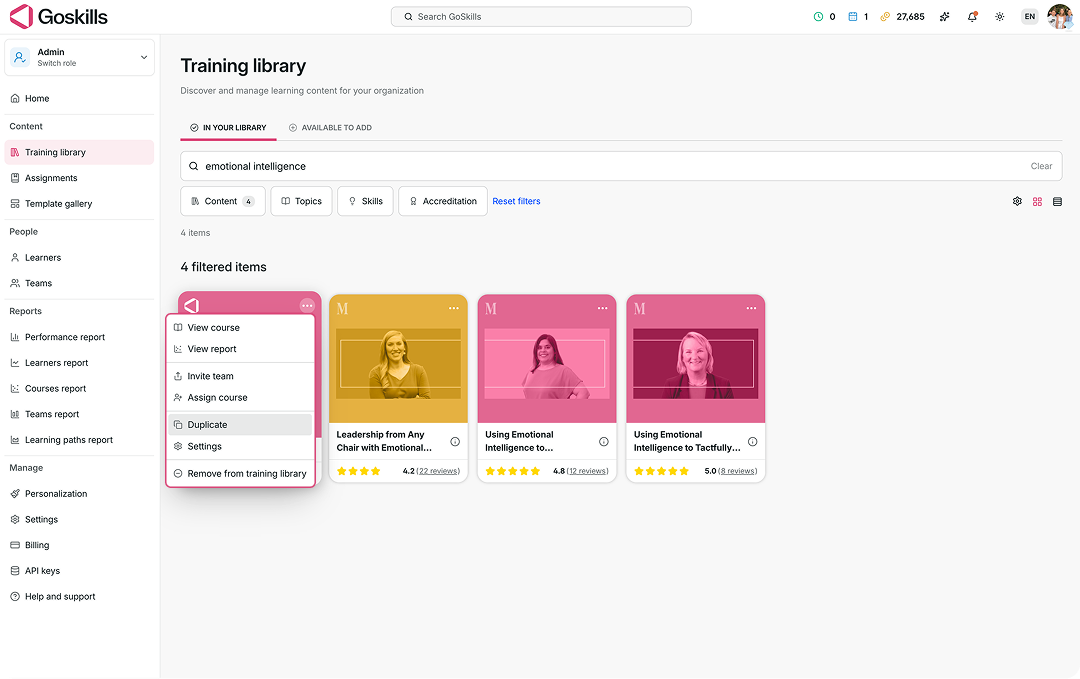
Task: Open the 22 reviews link
Action: point(438,471)
